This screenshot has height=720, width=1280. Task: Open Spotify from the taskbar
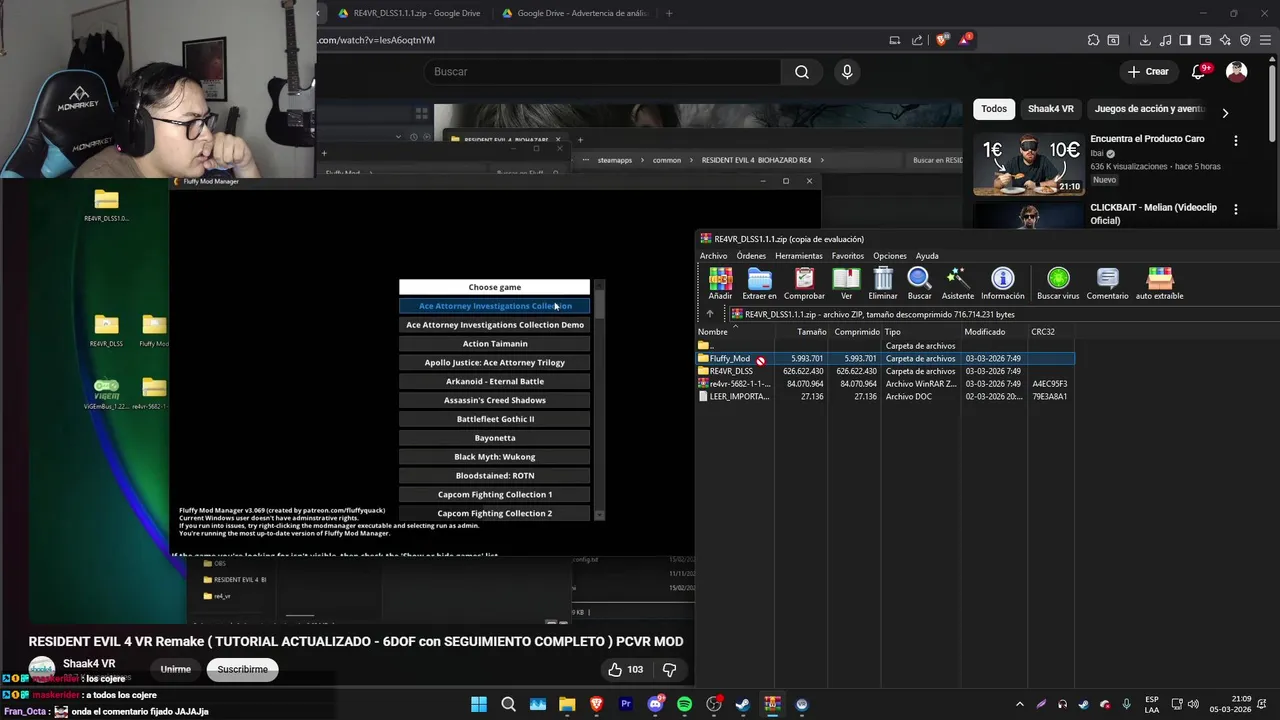pos(684,704)
